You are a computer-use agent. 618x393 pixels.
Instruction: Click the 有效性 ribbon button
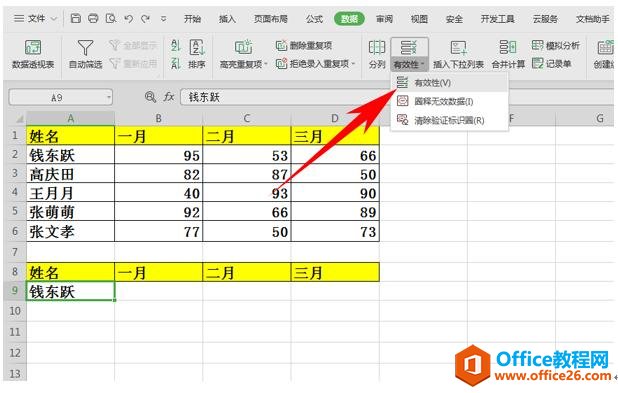(x=409, y=54)
